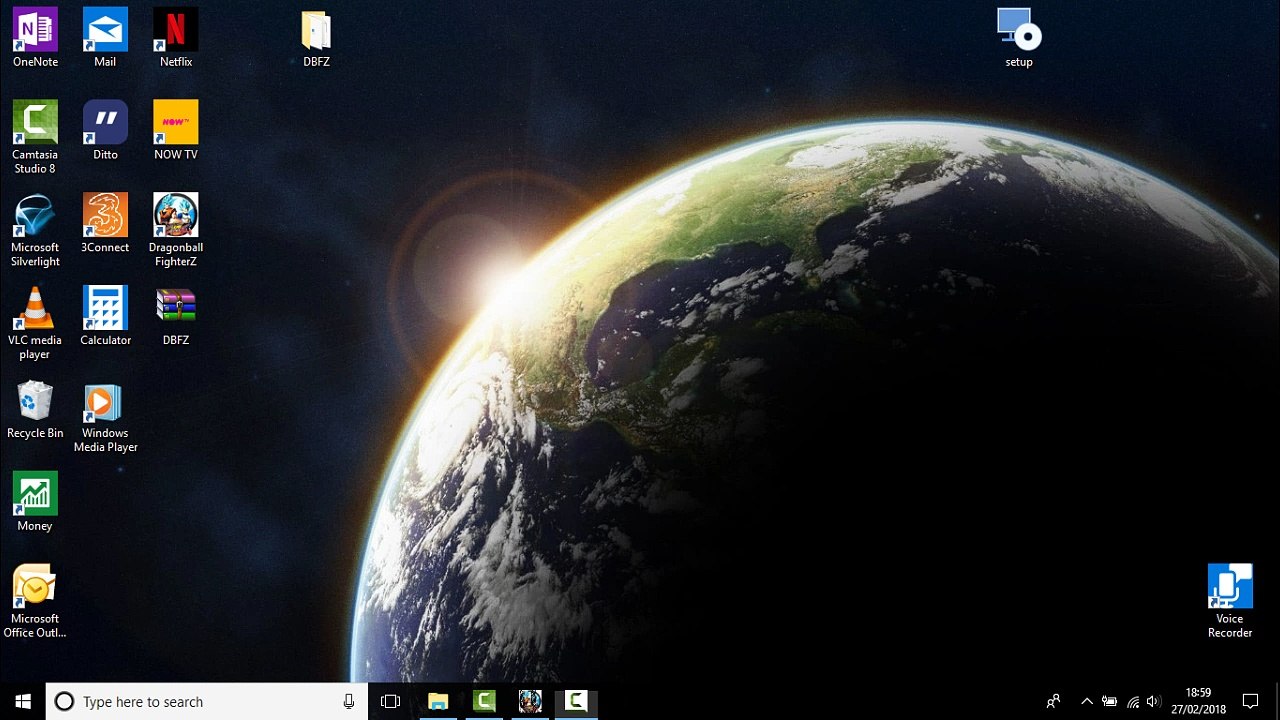Show hidden system tray icons
1280x720 pixels.
[x=1087, y=701]
